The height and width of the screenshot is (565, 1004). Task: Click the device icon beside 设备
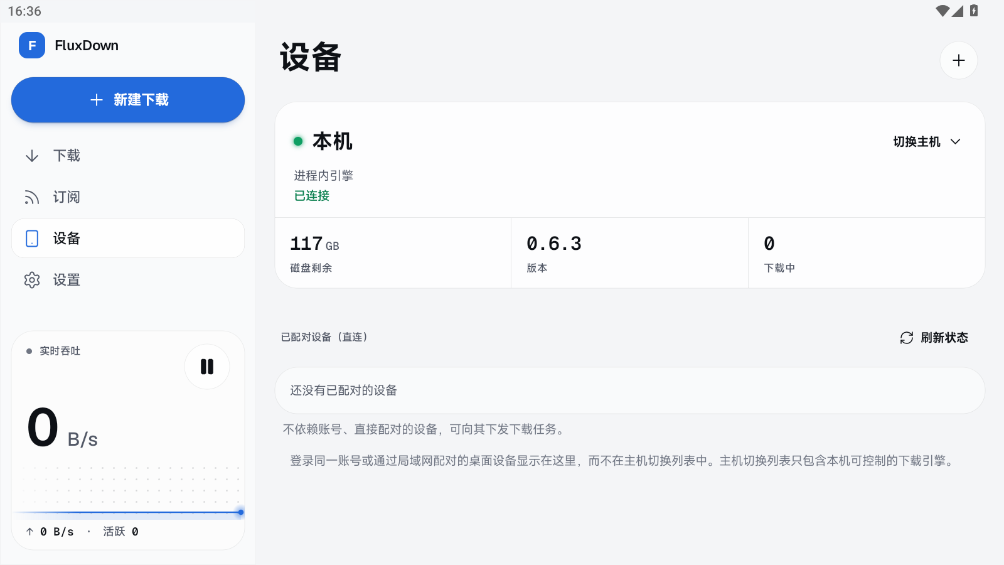(32, 238)
